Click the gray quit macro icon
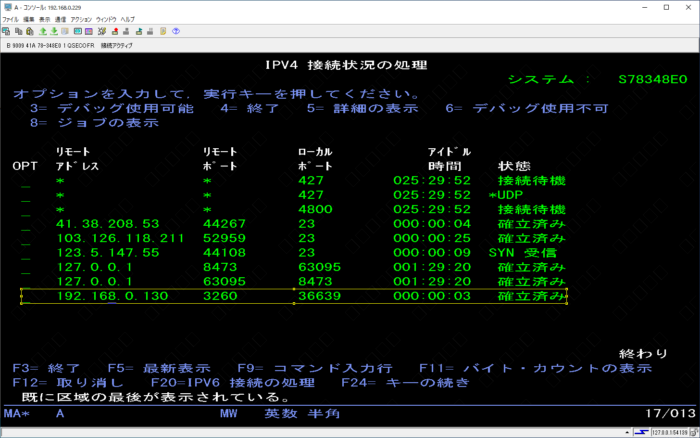The height and width of the screenshot is (438, 700). (150, 31)
